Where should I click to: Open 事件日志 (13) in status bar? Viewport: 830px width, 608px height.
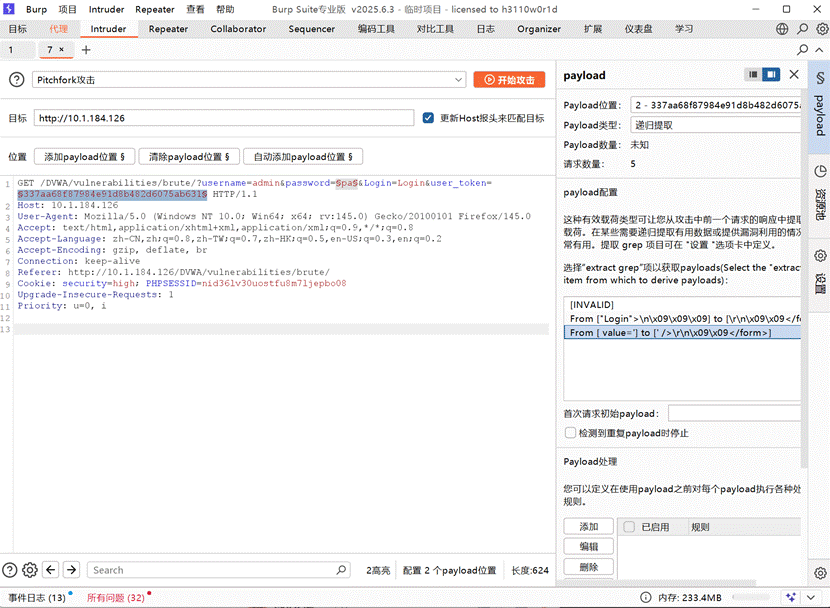(37, 597)
